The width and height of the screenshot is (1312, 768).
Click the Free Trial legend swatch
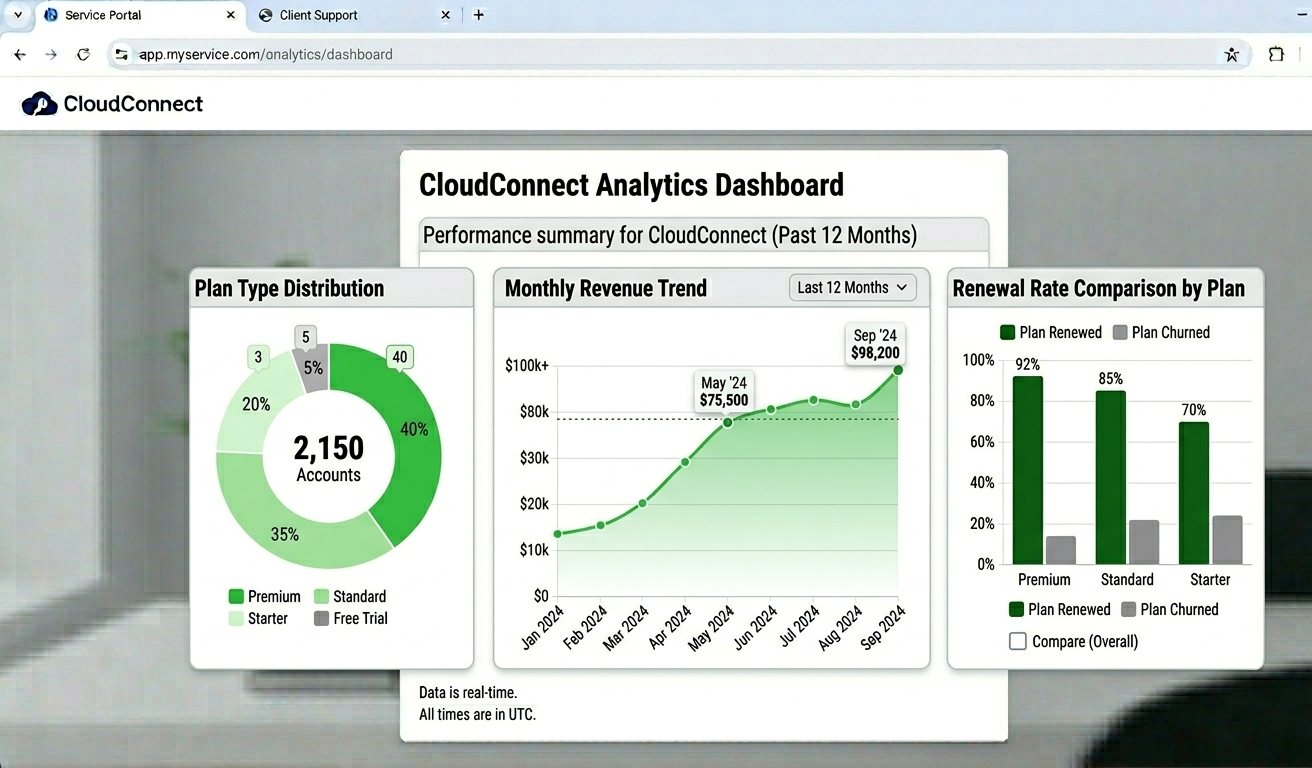coord(321,619)
